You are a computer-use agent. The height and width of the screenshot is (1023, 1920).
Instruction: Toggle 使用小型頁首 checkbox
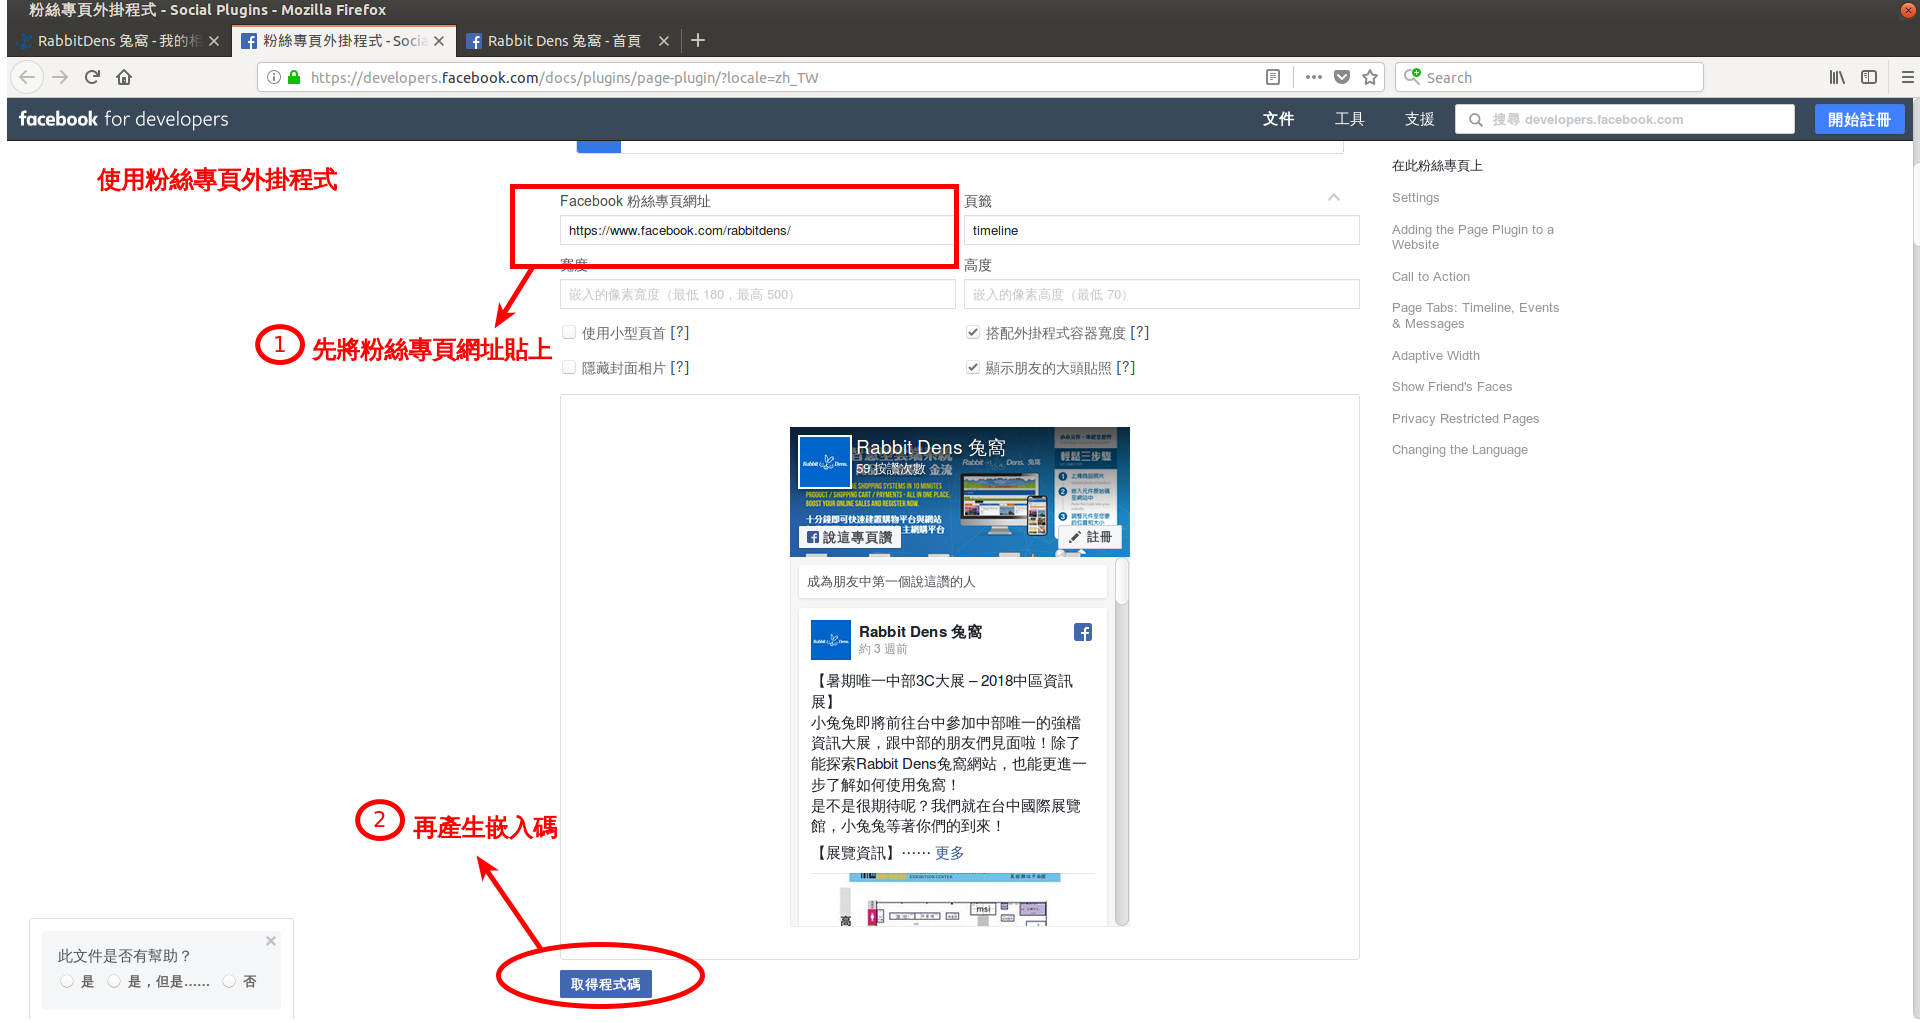click(569, 332)
